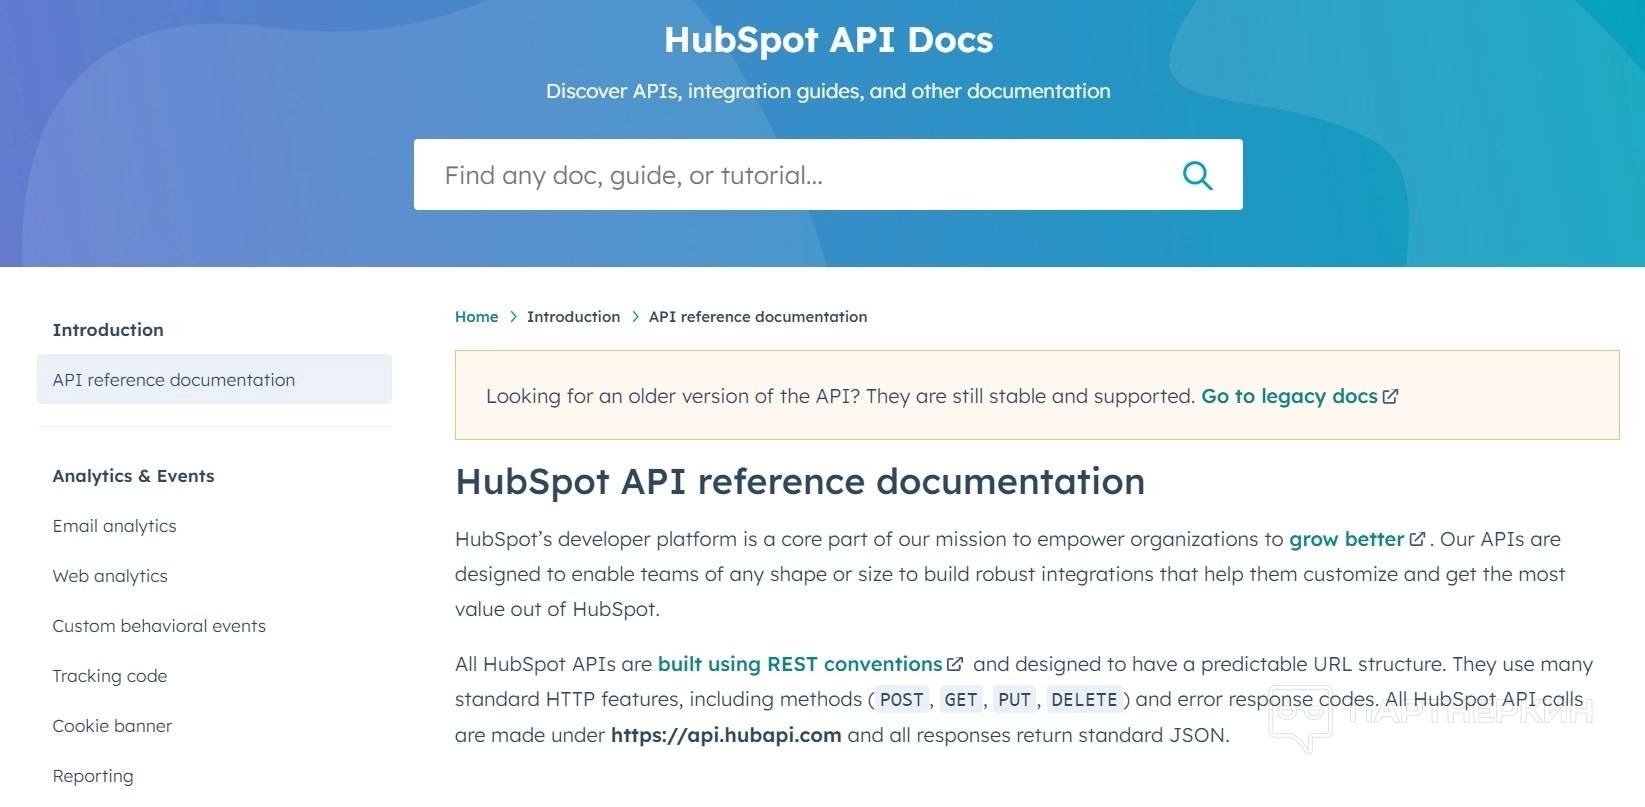Click the external link icon beside legacy docs
The height and width of the screenshot is (807, 1645).
coord(1390,397)
